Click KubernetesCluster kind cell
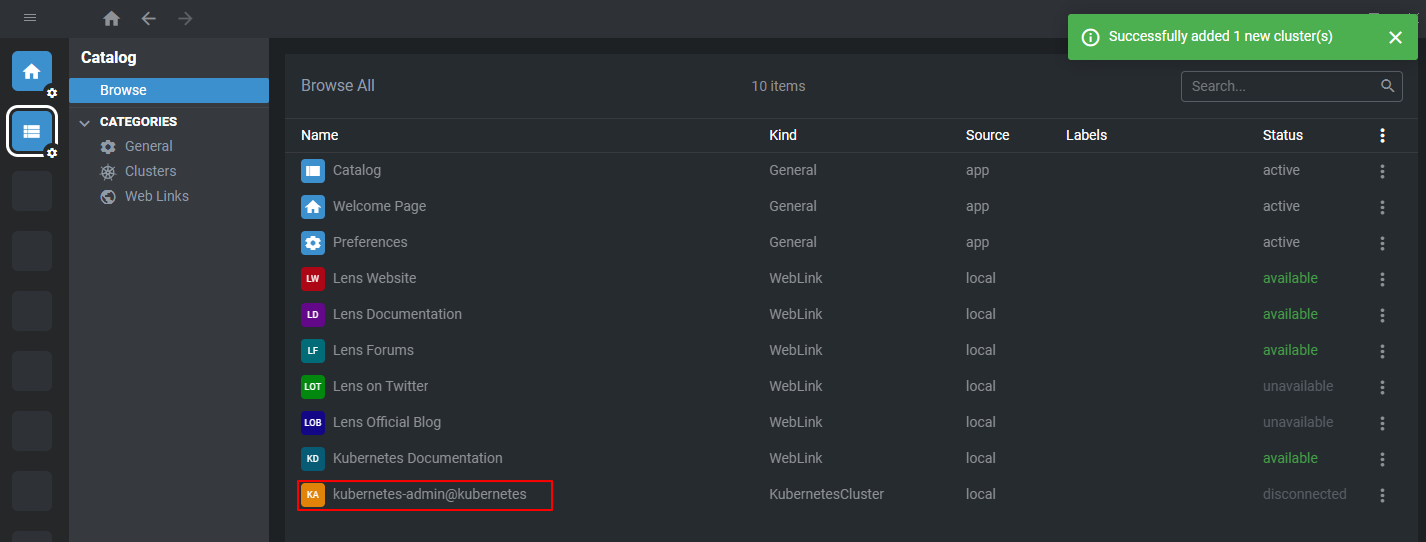 pyautogui.click(x=826, y=494)
